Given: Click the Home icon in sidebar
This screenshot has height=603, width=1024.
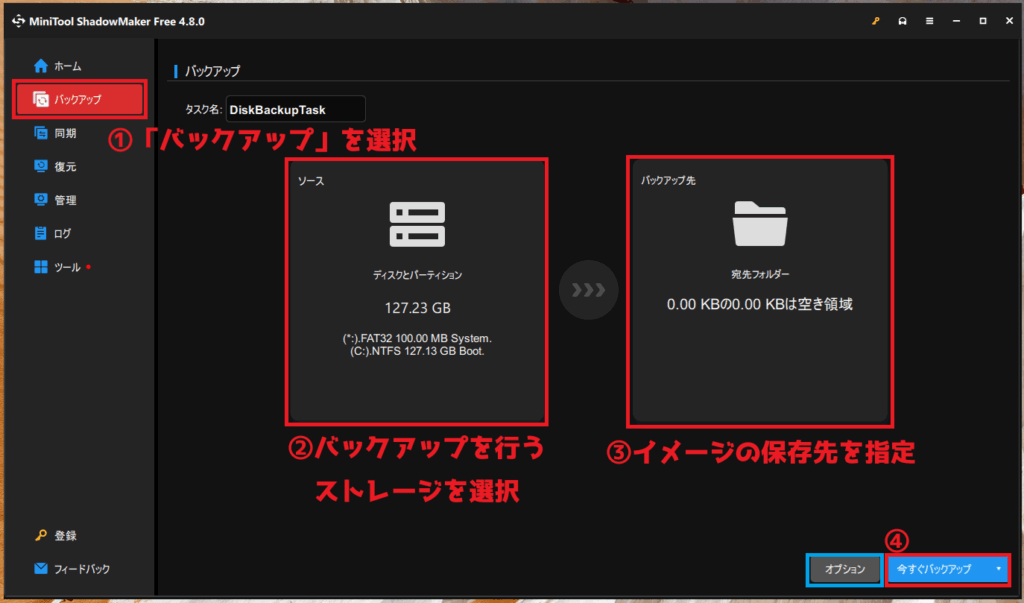Looking at the screenshot, I should click(x=41, y=66).
